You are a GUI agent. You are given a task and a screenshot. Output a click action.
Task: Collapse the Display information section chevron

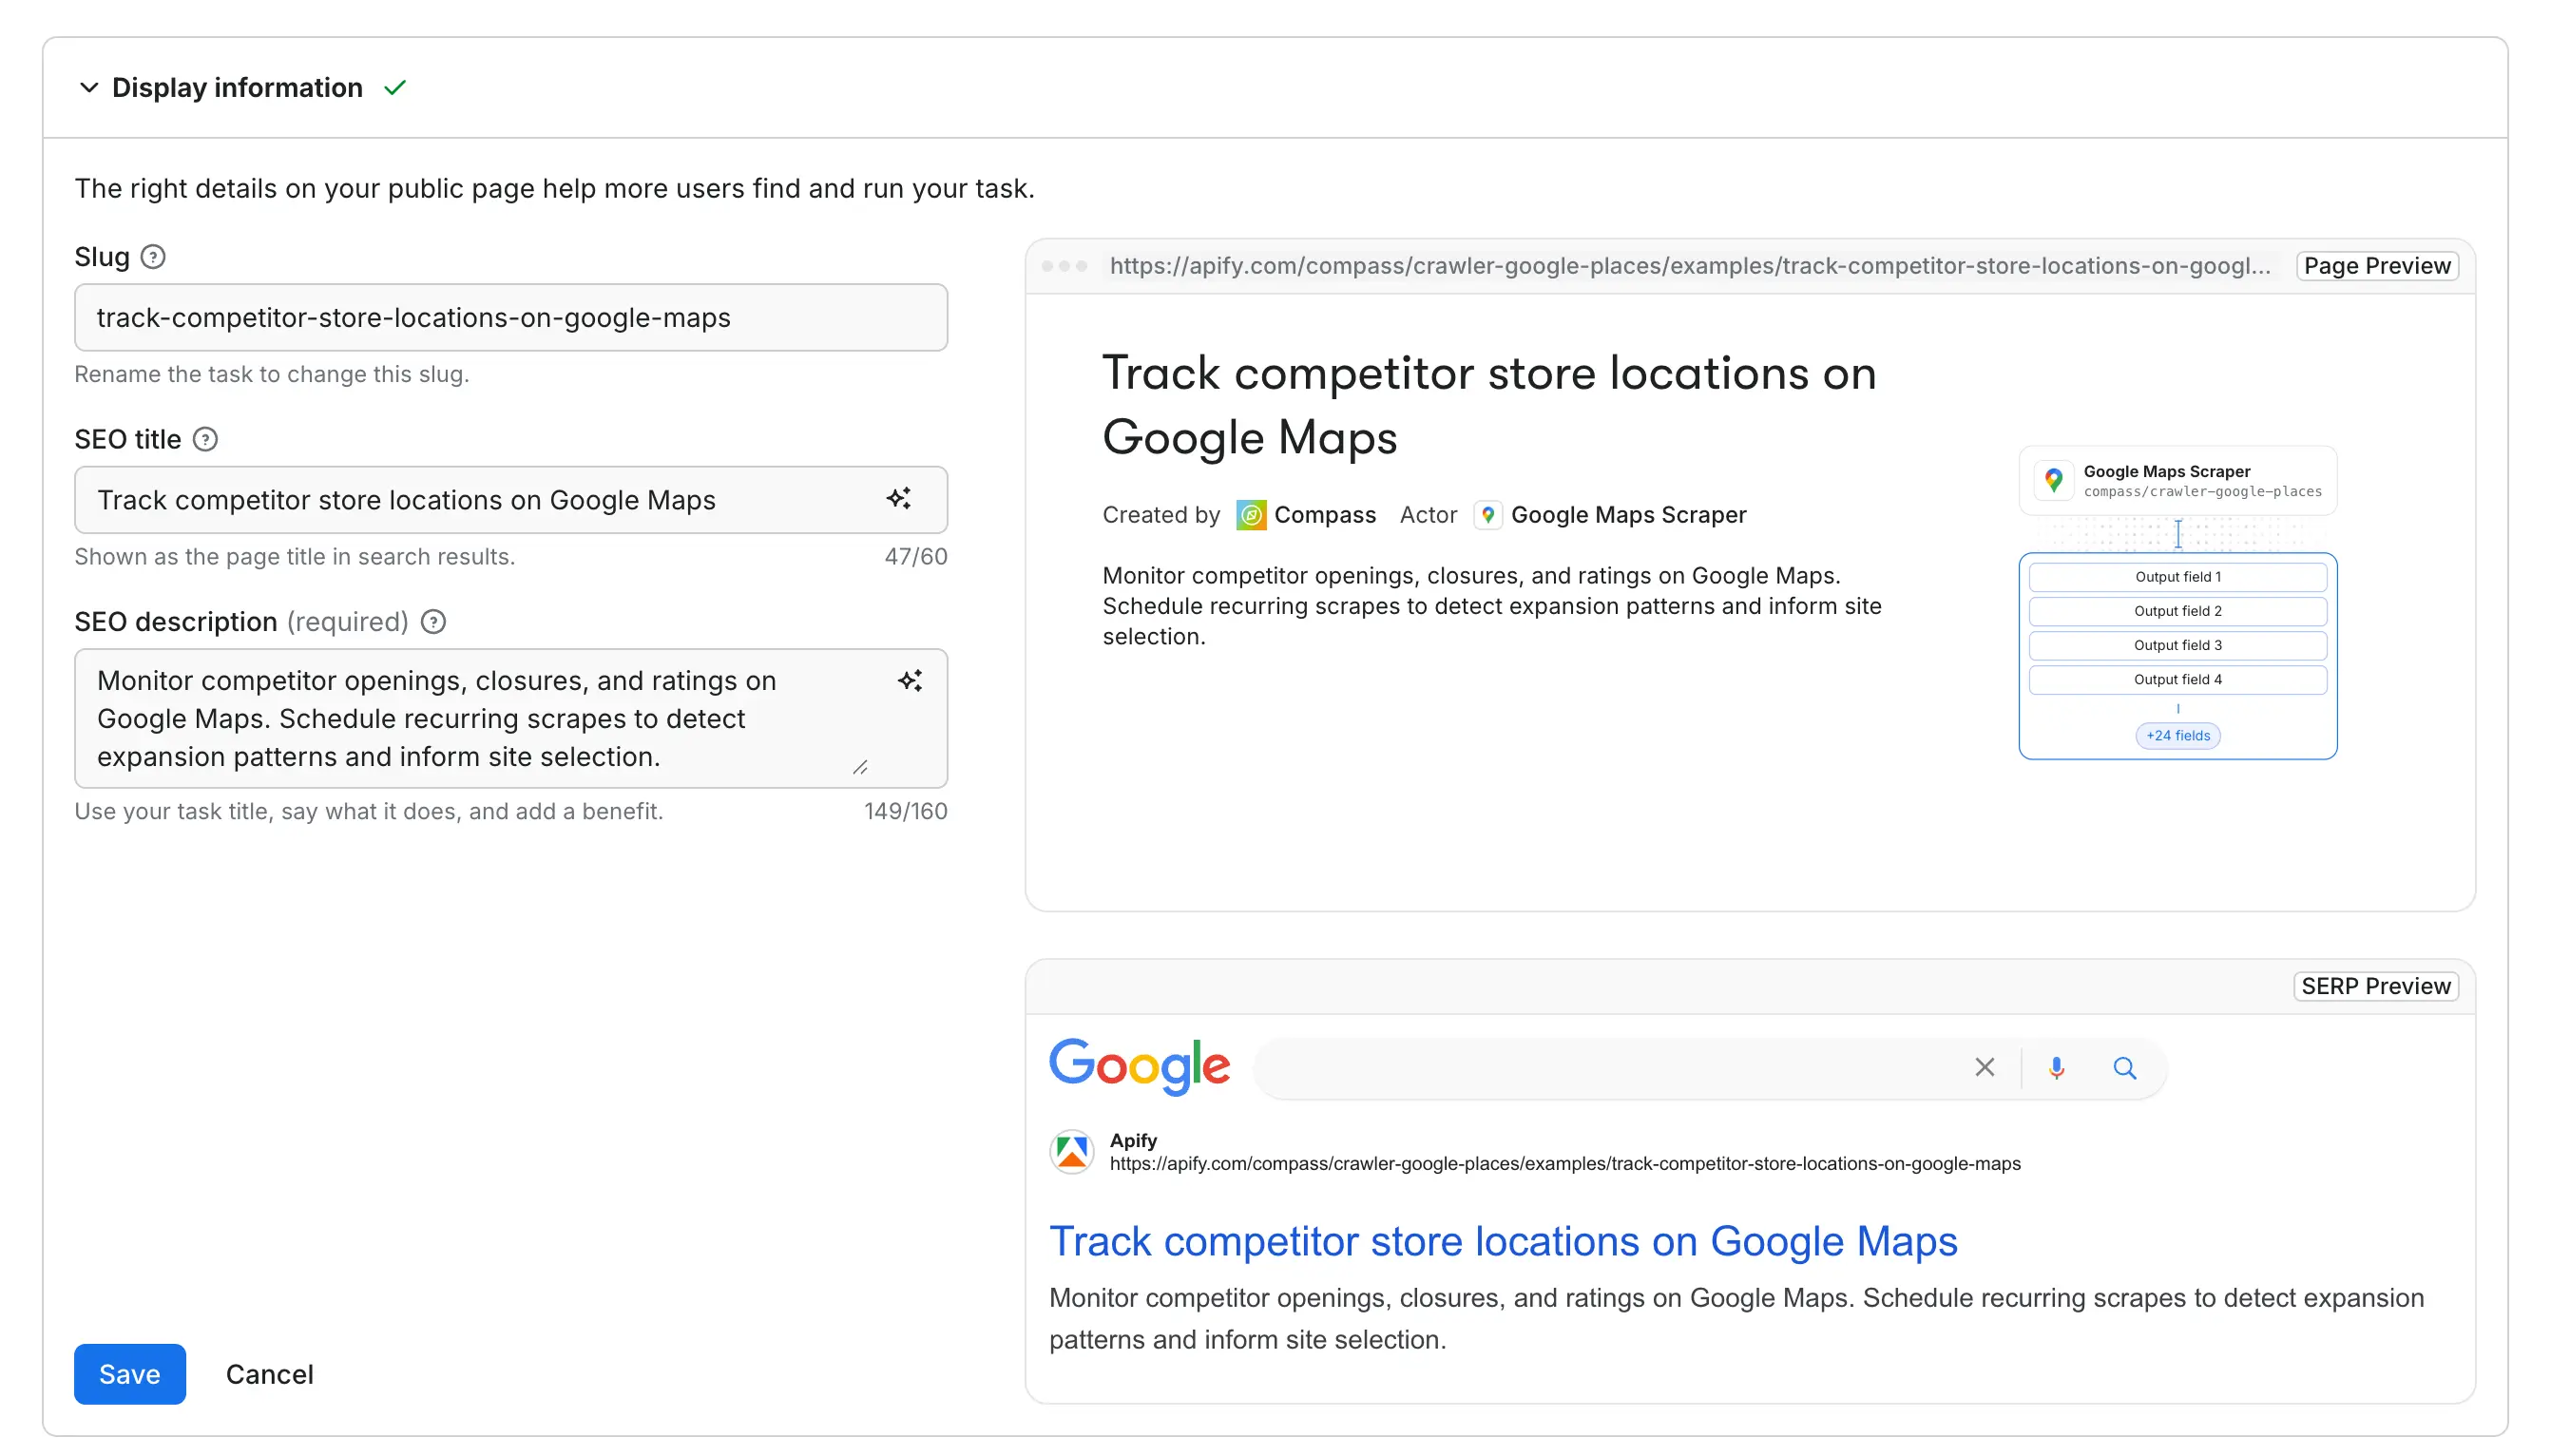point(89,88)
